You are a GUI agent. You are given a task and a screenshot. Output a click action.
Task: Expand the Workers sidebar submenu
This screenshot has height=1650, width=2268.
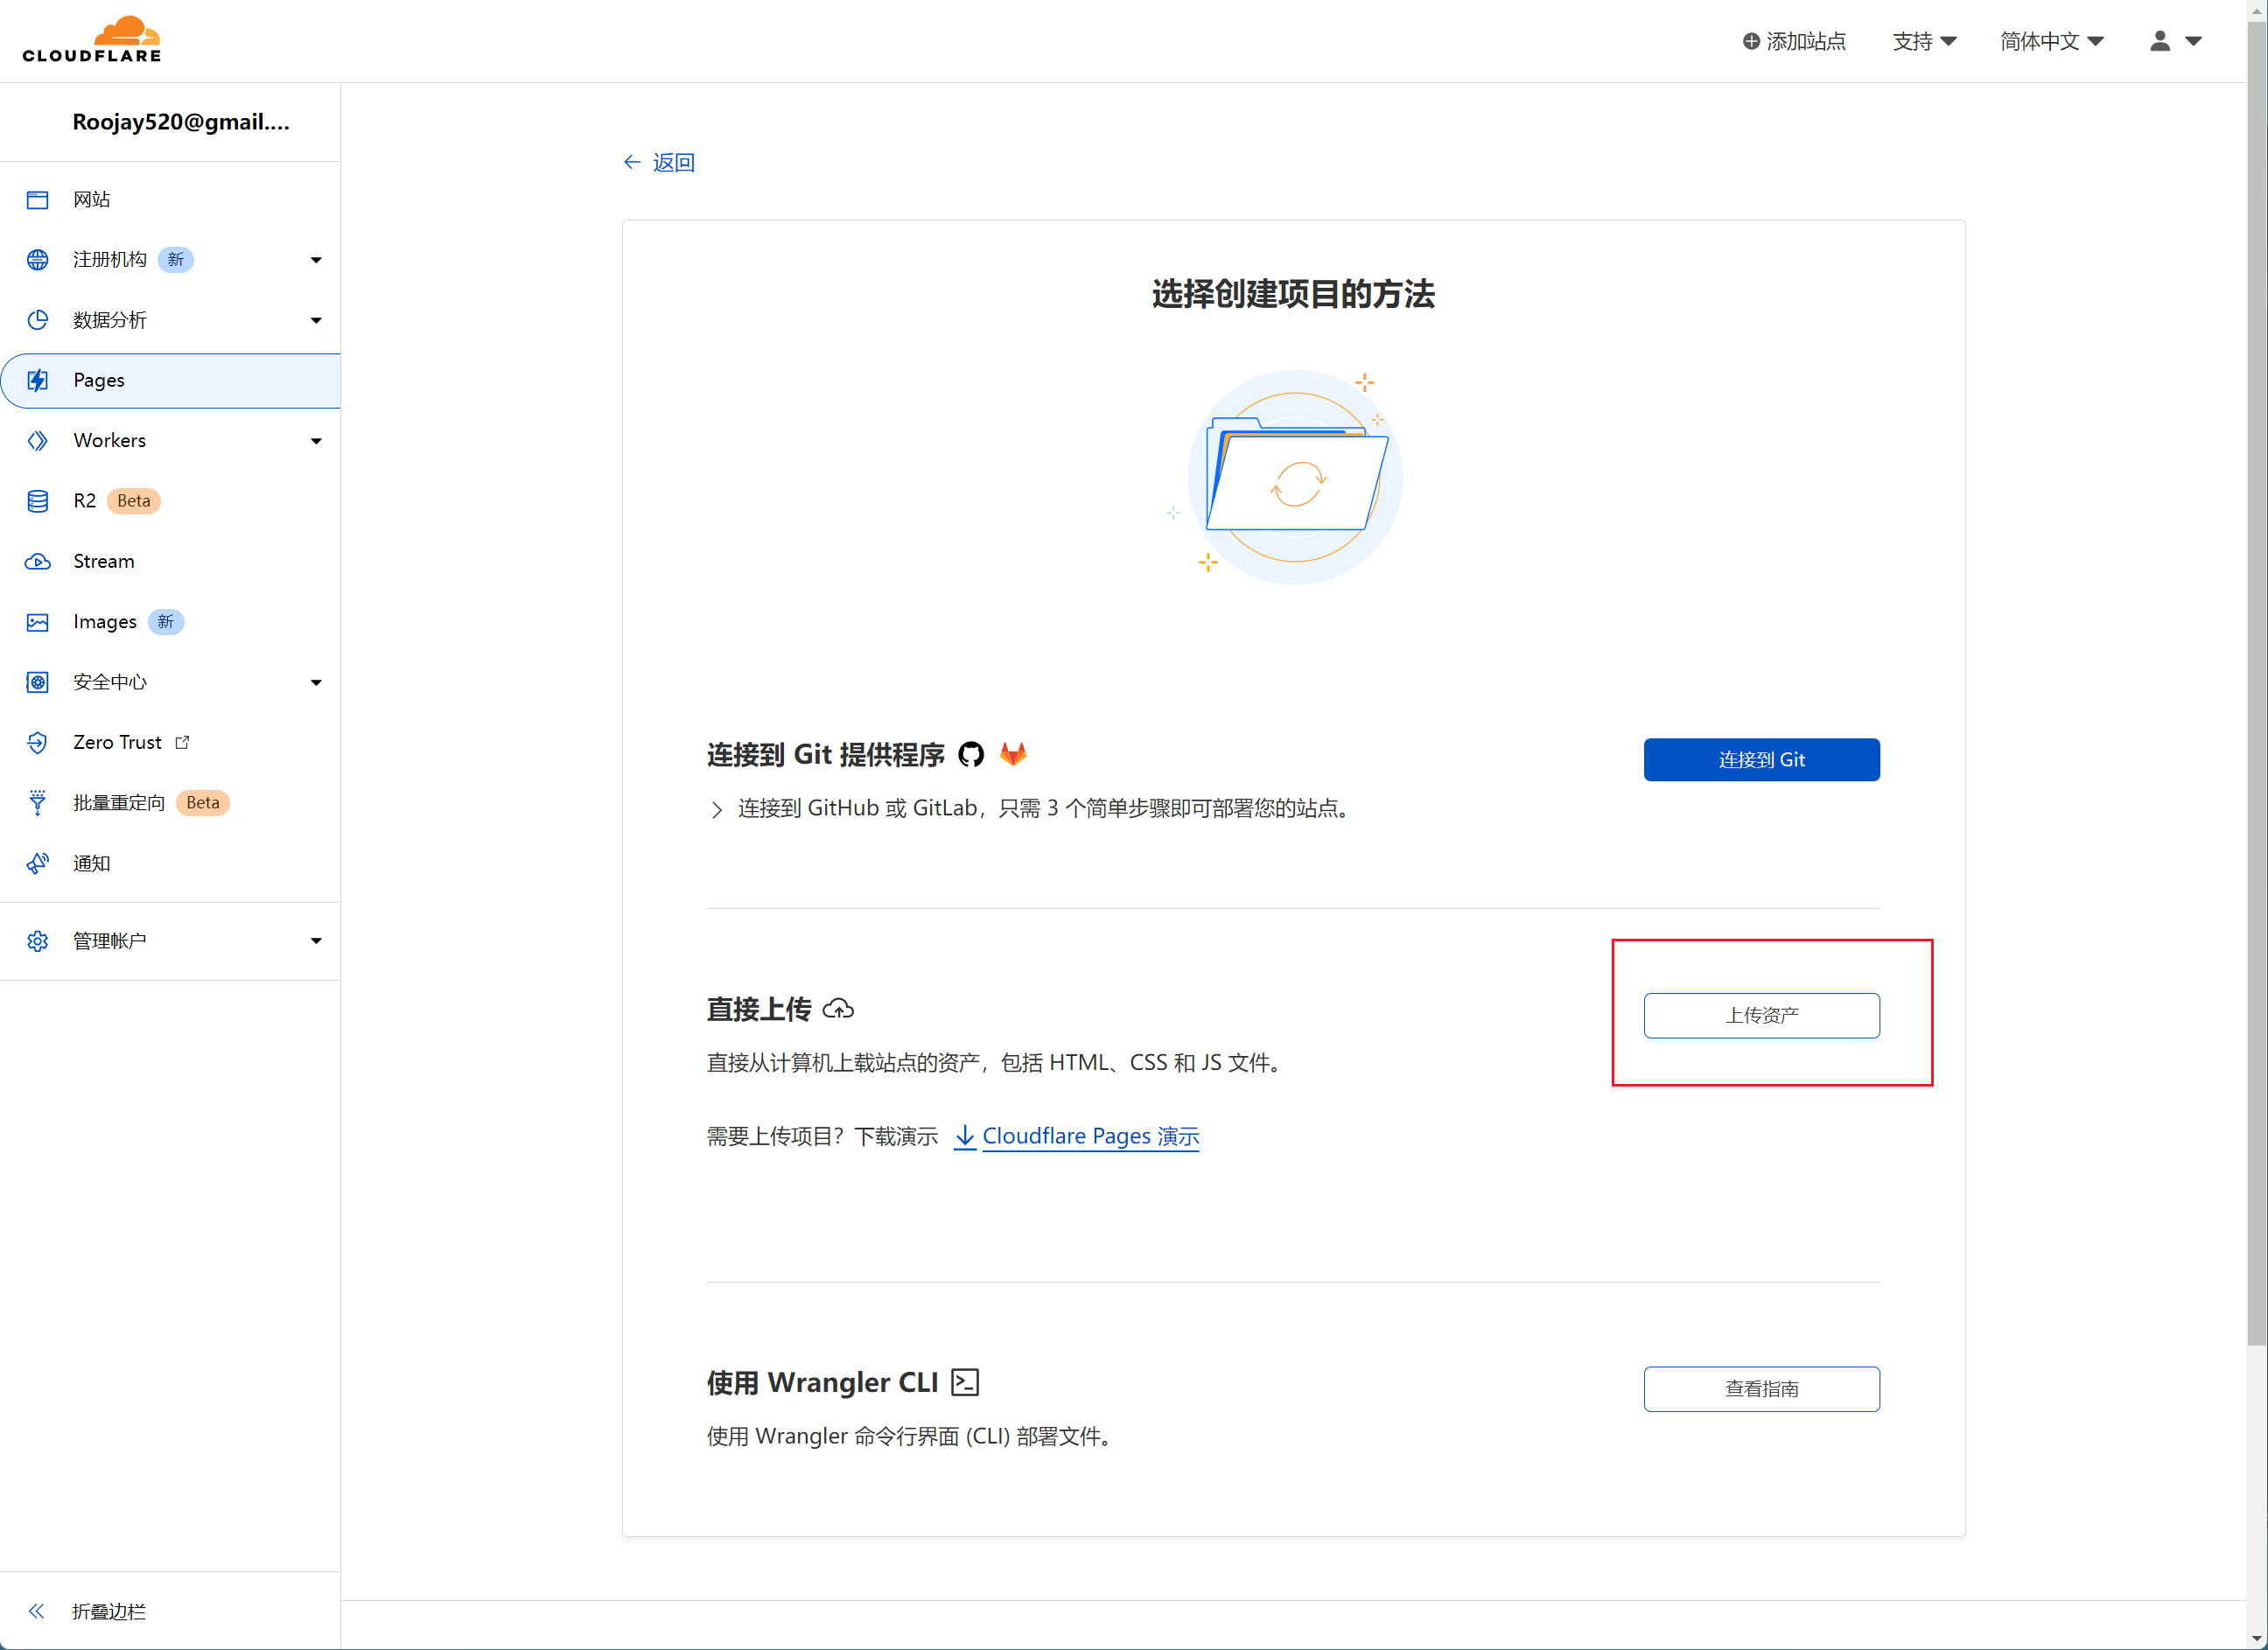point(316,441)
